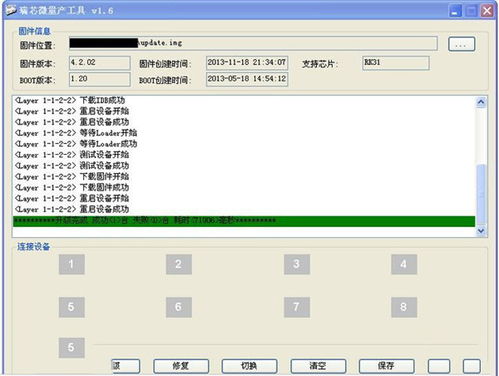Click the log scrollbar down arrow

pos(481,230)
